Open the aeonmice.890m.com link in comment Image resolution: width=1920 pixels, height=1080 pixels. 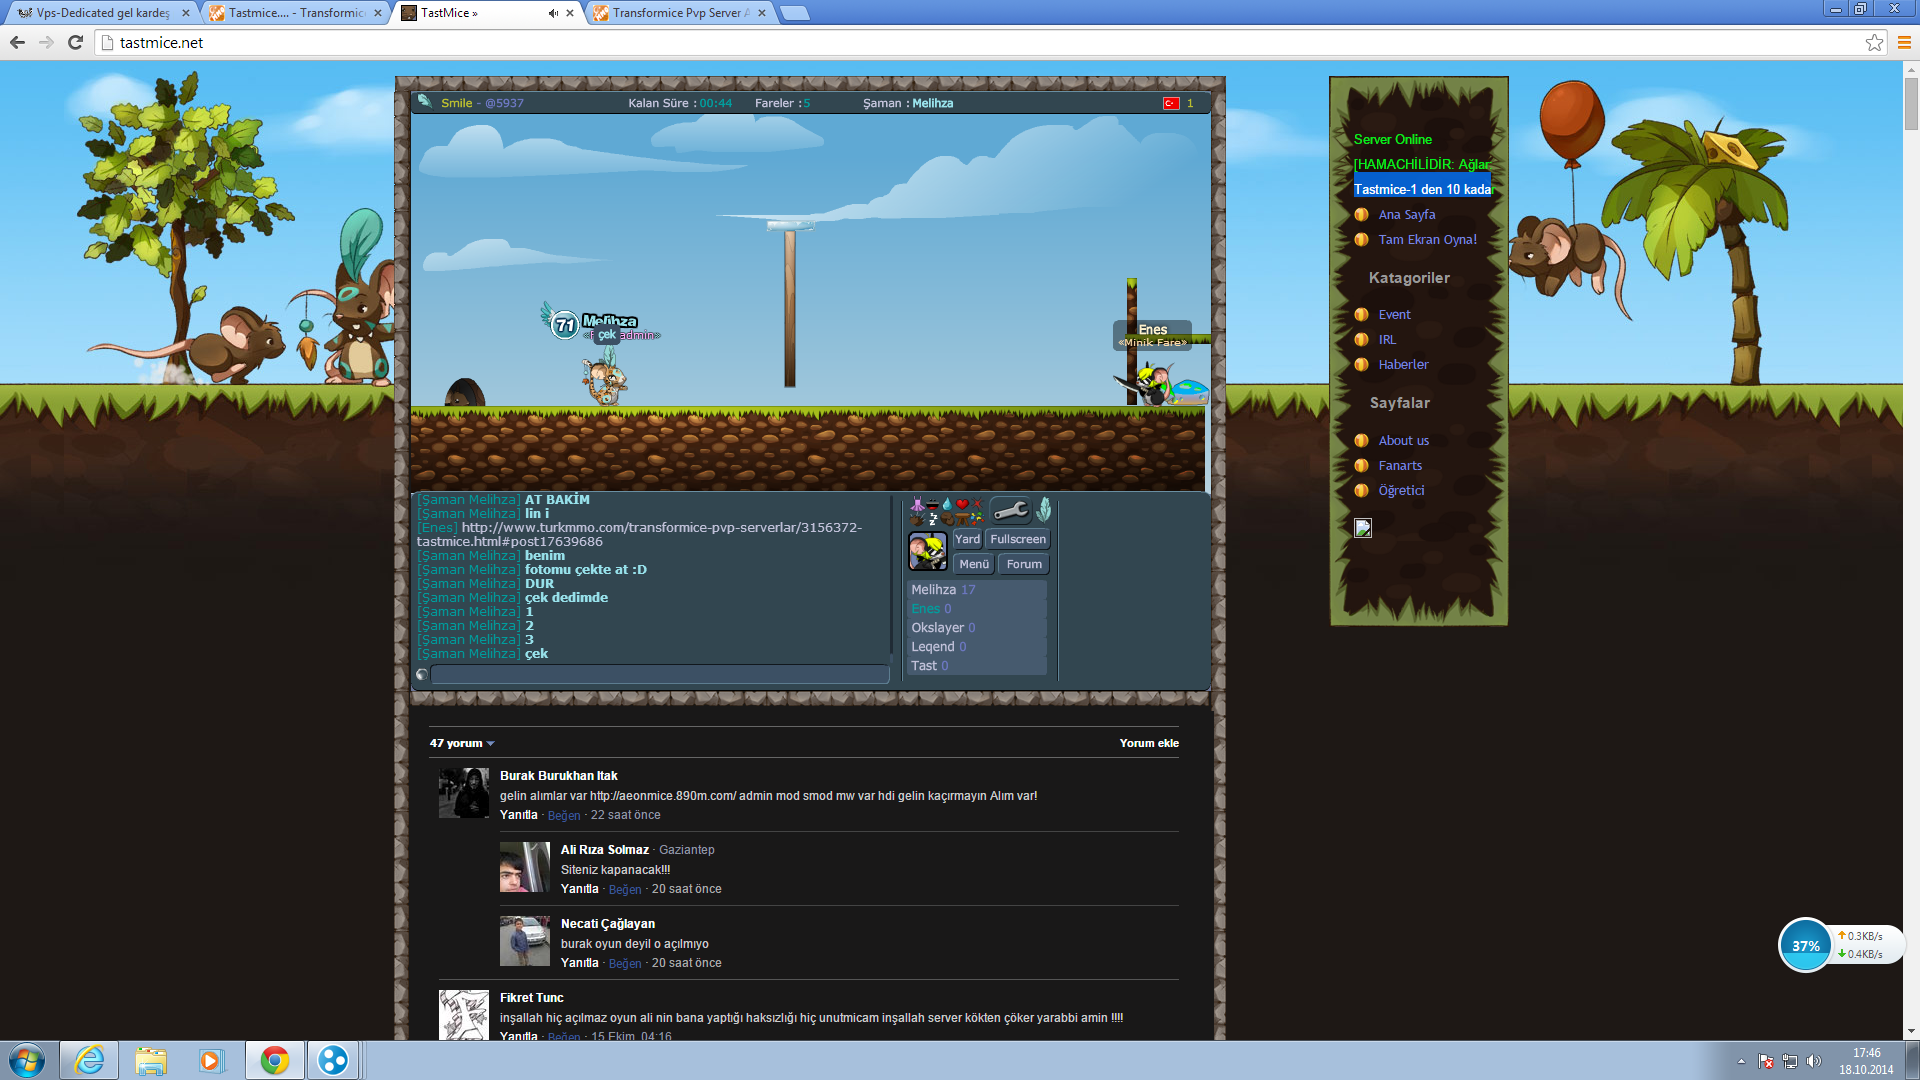click(662, 796)
